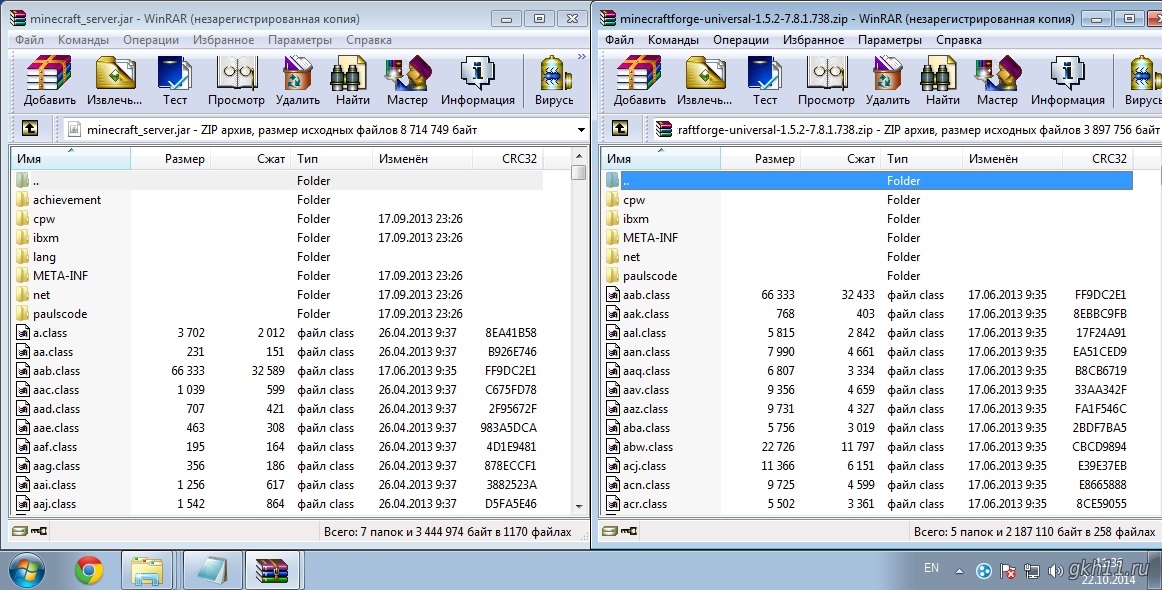Sort by Тип column in minecraftforge zip window
The height and width of the screenshot is (590, 1162).
921,159
